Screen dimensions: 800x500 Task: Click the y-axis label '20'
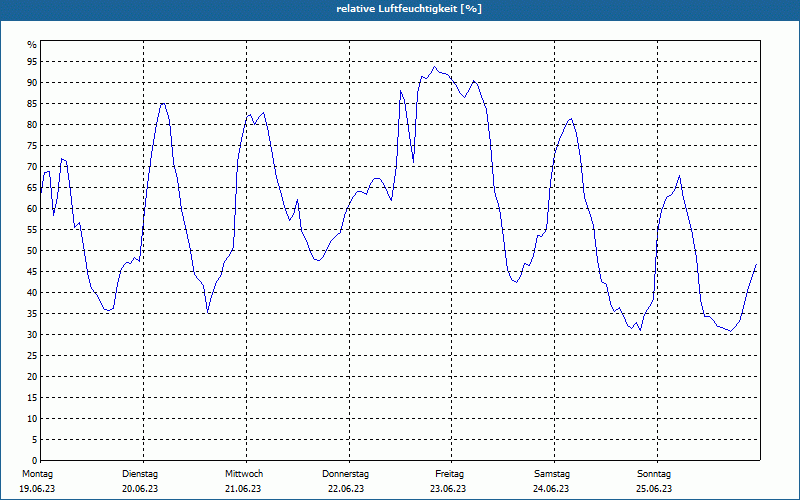point(32,377)
